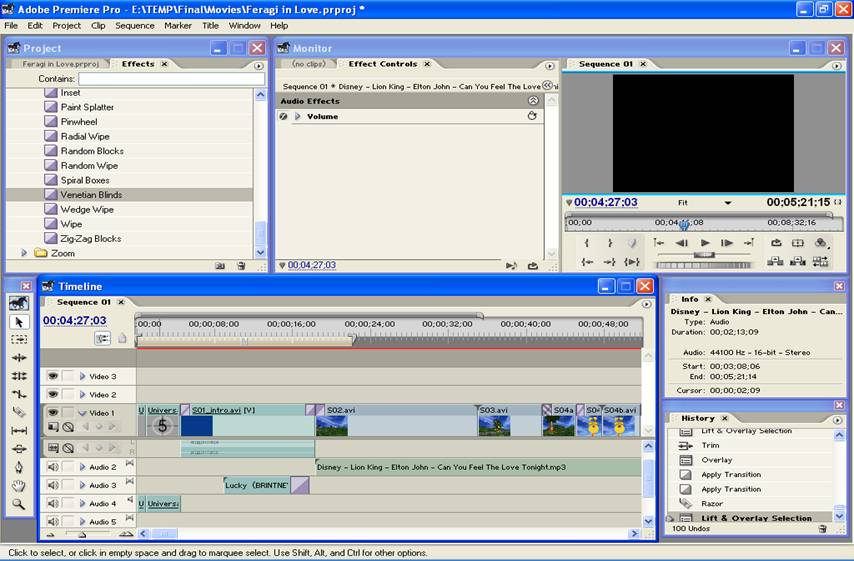Screen dimensions: 854x561
Task: Toggle Snap in Timeline
Action: pyautogui.click(x=102, y=338)
